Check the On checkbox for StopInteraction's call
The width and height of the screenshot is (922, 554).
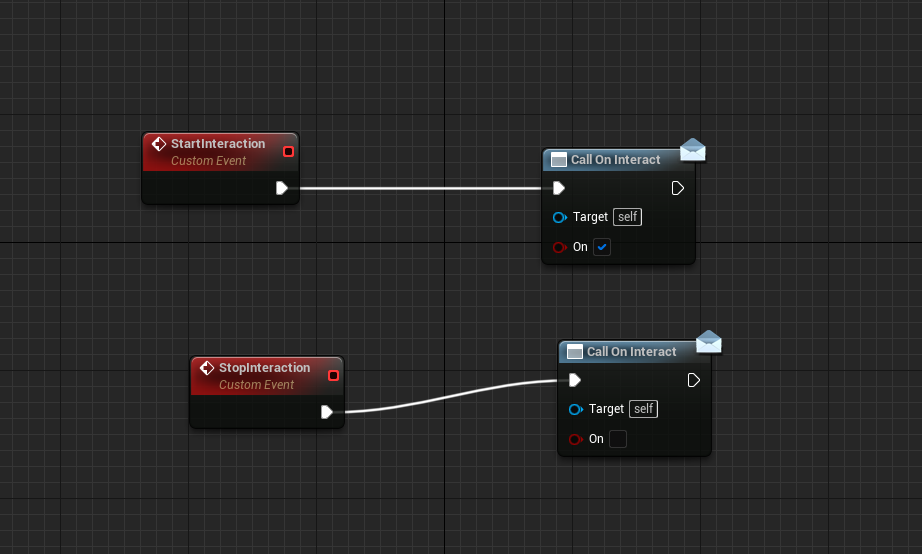pyautogui.click(x=617, y=439)
